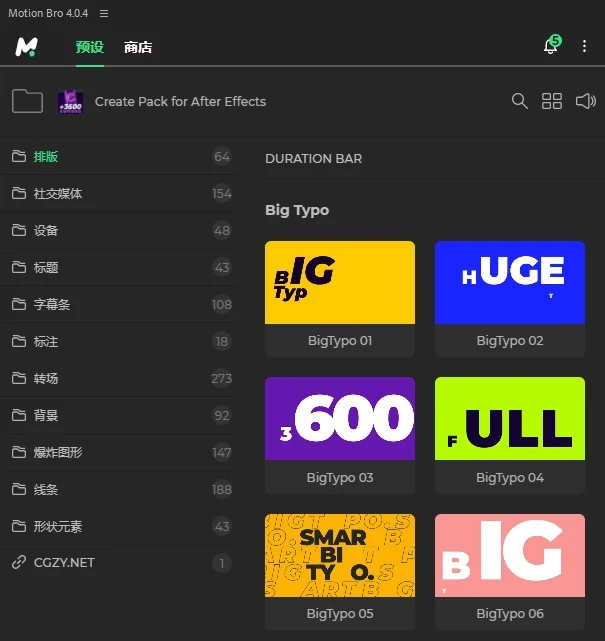605x641 pixels.
Task: Switch to the 商店 tab
Action: (138, 47)
